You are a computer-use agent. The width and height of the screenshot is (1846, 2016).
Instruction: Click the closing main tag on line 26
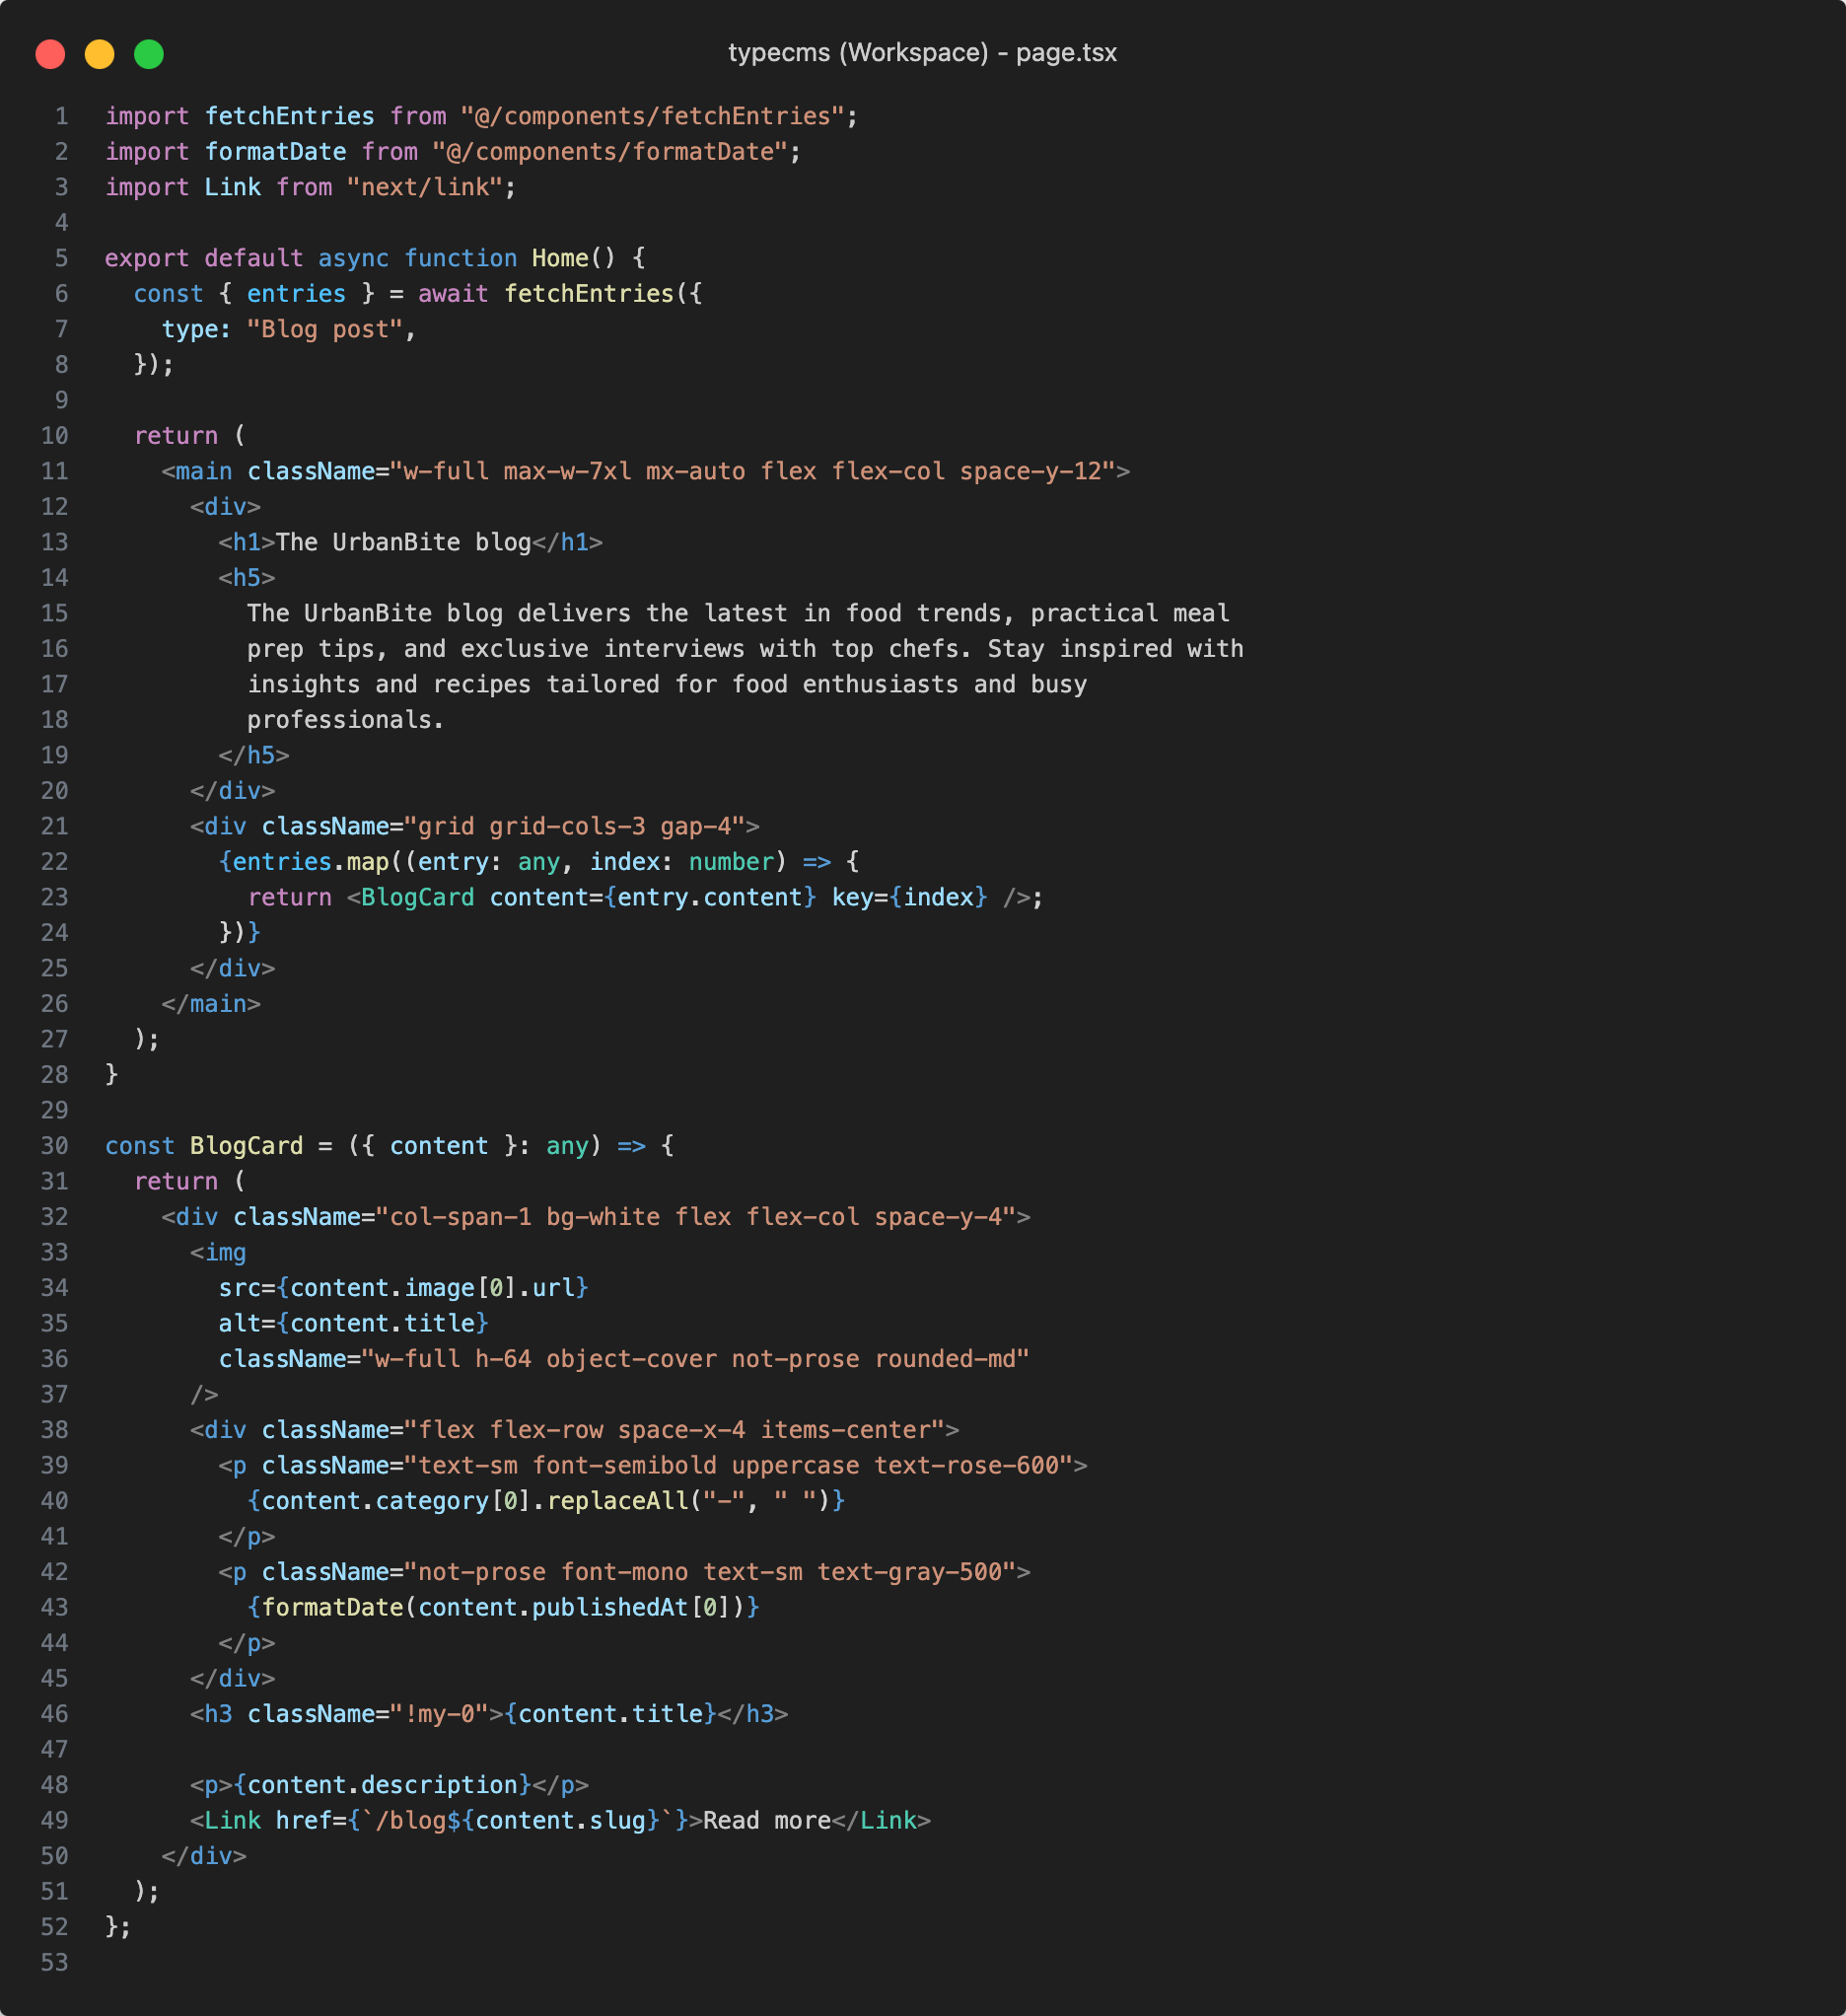(x=211, y=1004)
